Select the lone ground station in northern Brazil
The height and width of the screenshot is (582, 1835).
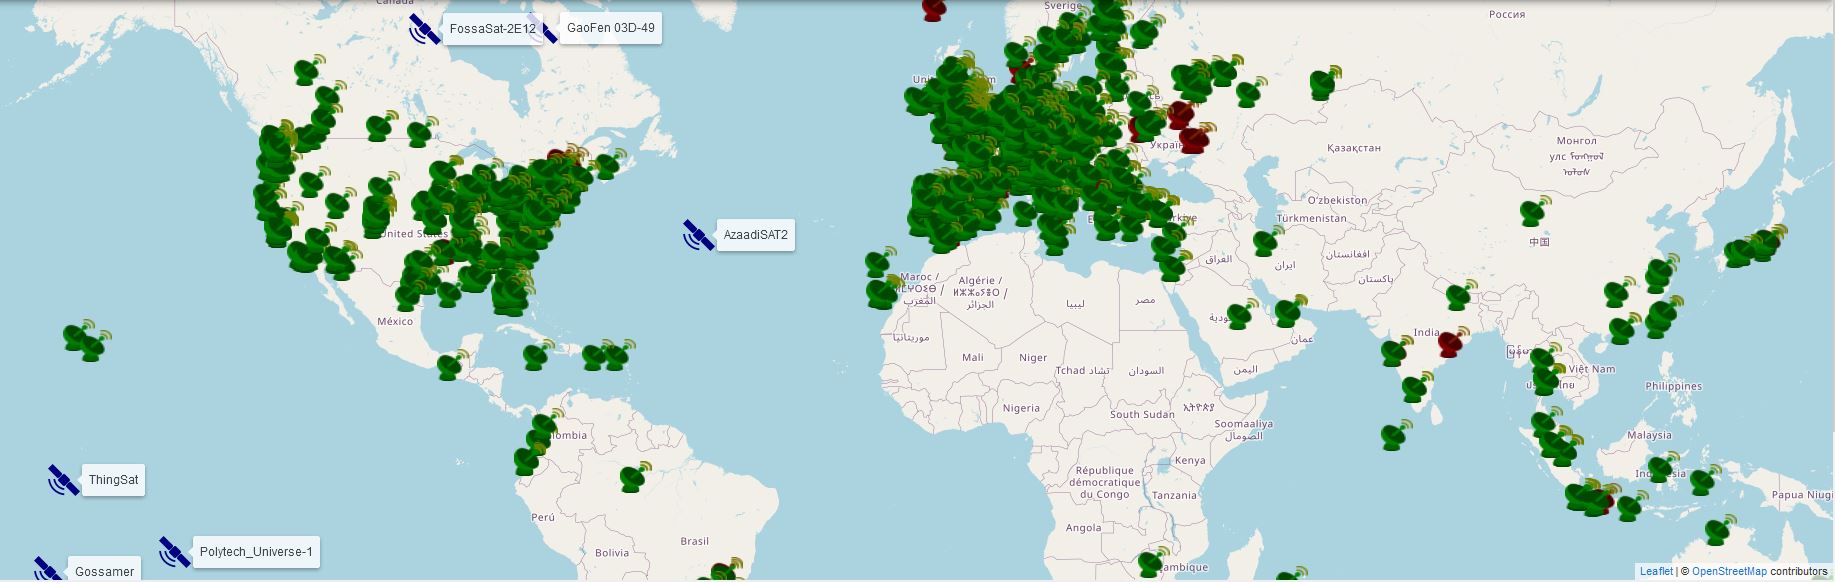tap(633, 479)
